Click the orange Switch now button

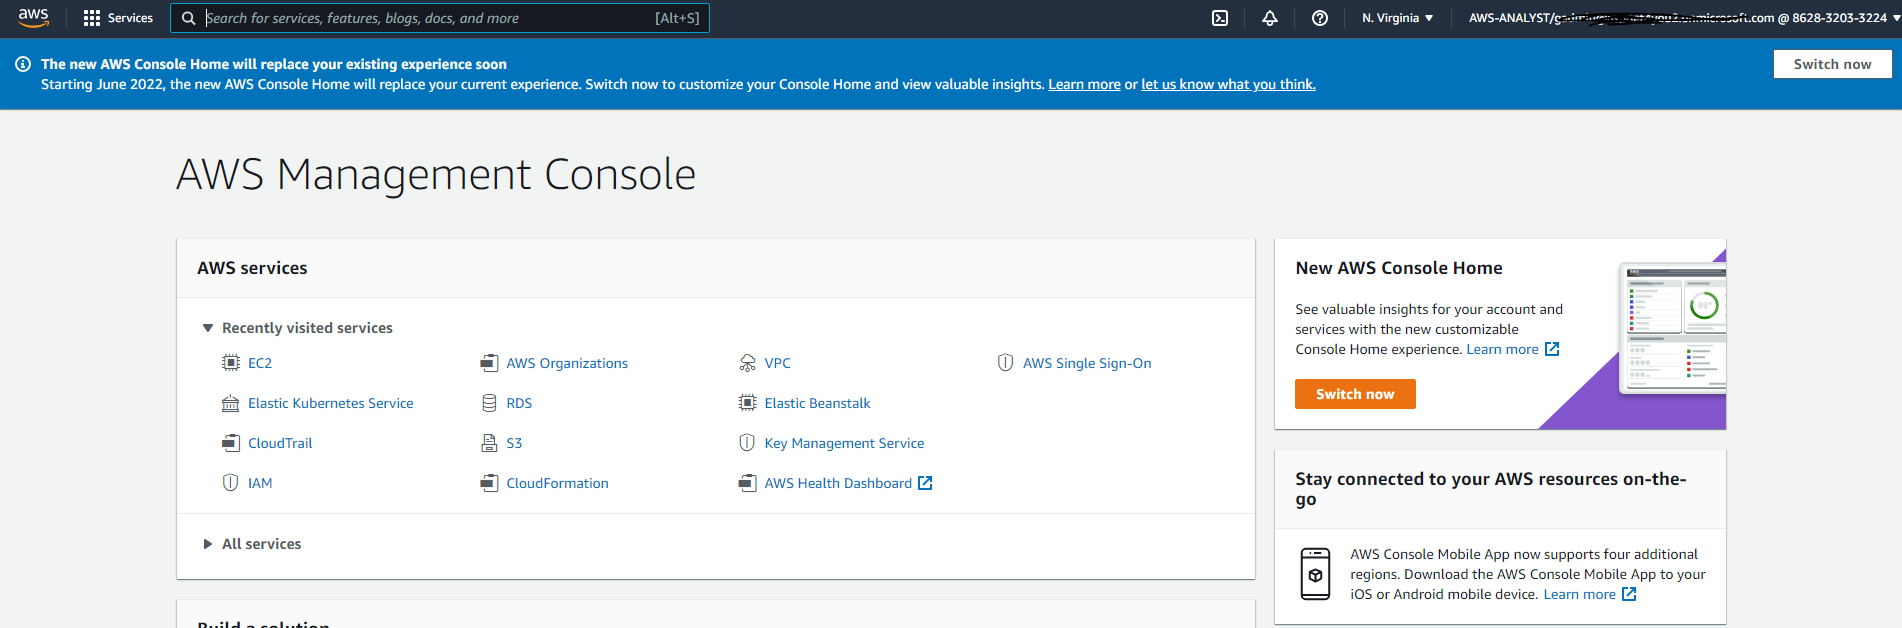1355,394
